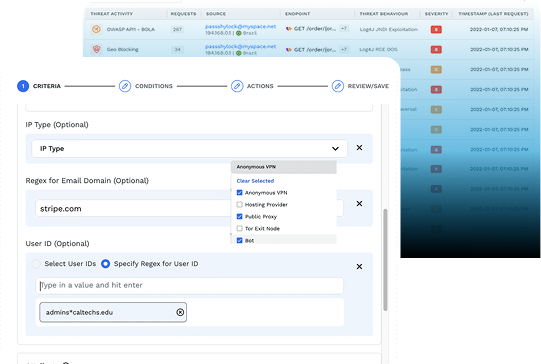The width and height of the screenshot is (541, 364).
Task: Click the stripe.com email domain regex field
Action: (133, 208)
